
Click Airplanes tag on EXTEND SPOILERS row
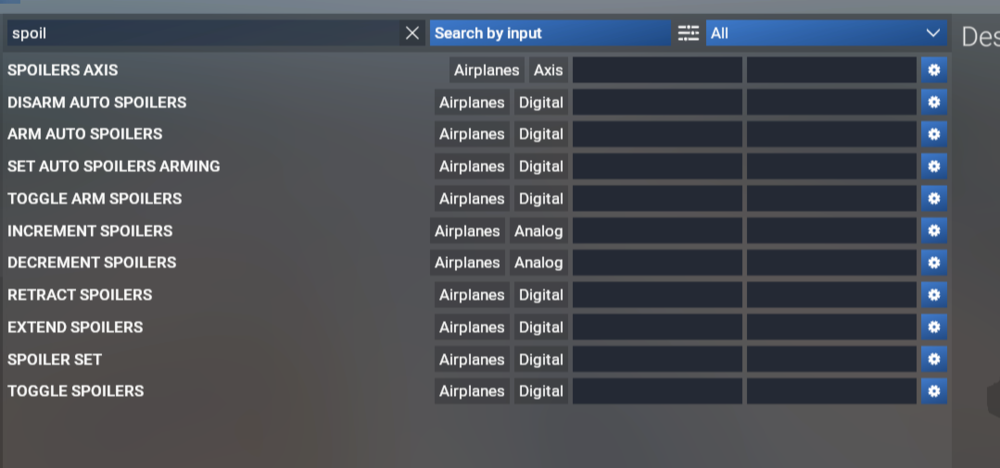(x=472, y=327)
